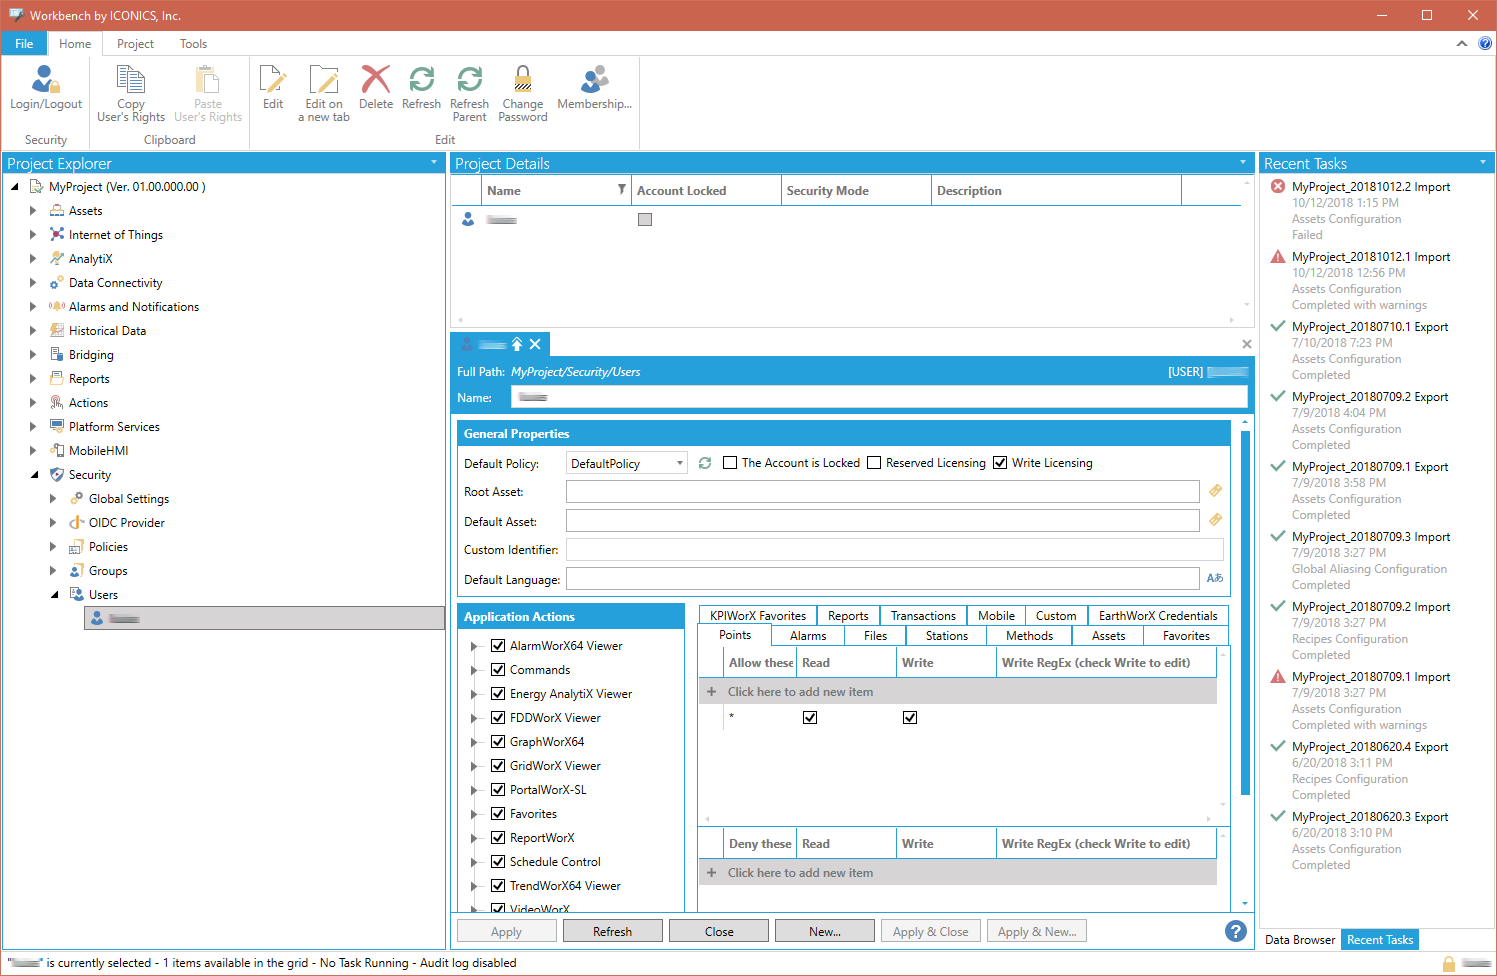
Task: Expand the Alarms and Notifications tree node
Action: (x=33, y=307)
